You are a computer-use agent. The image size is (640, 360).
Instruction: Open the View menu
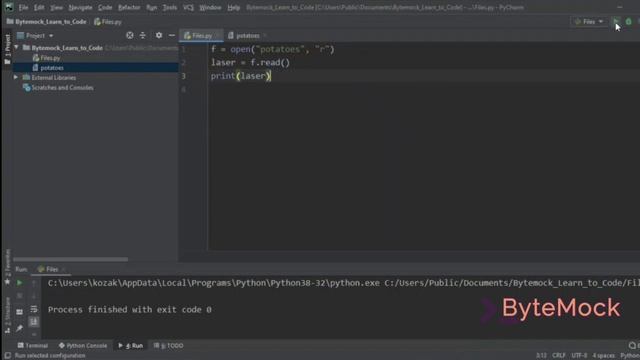click(56, 7)
